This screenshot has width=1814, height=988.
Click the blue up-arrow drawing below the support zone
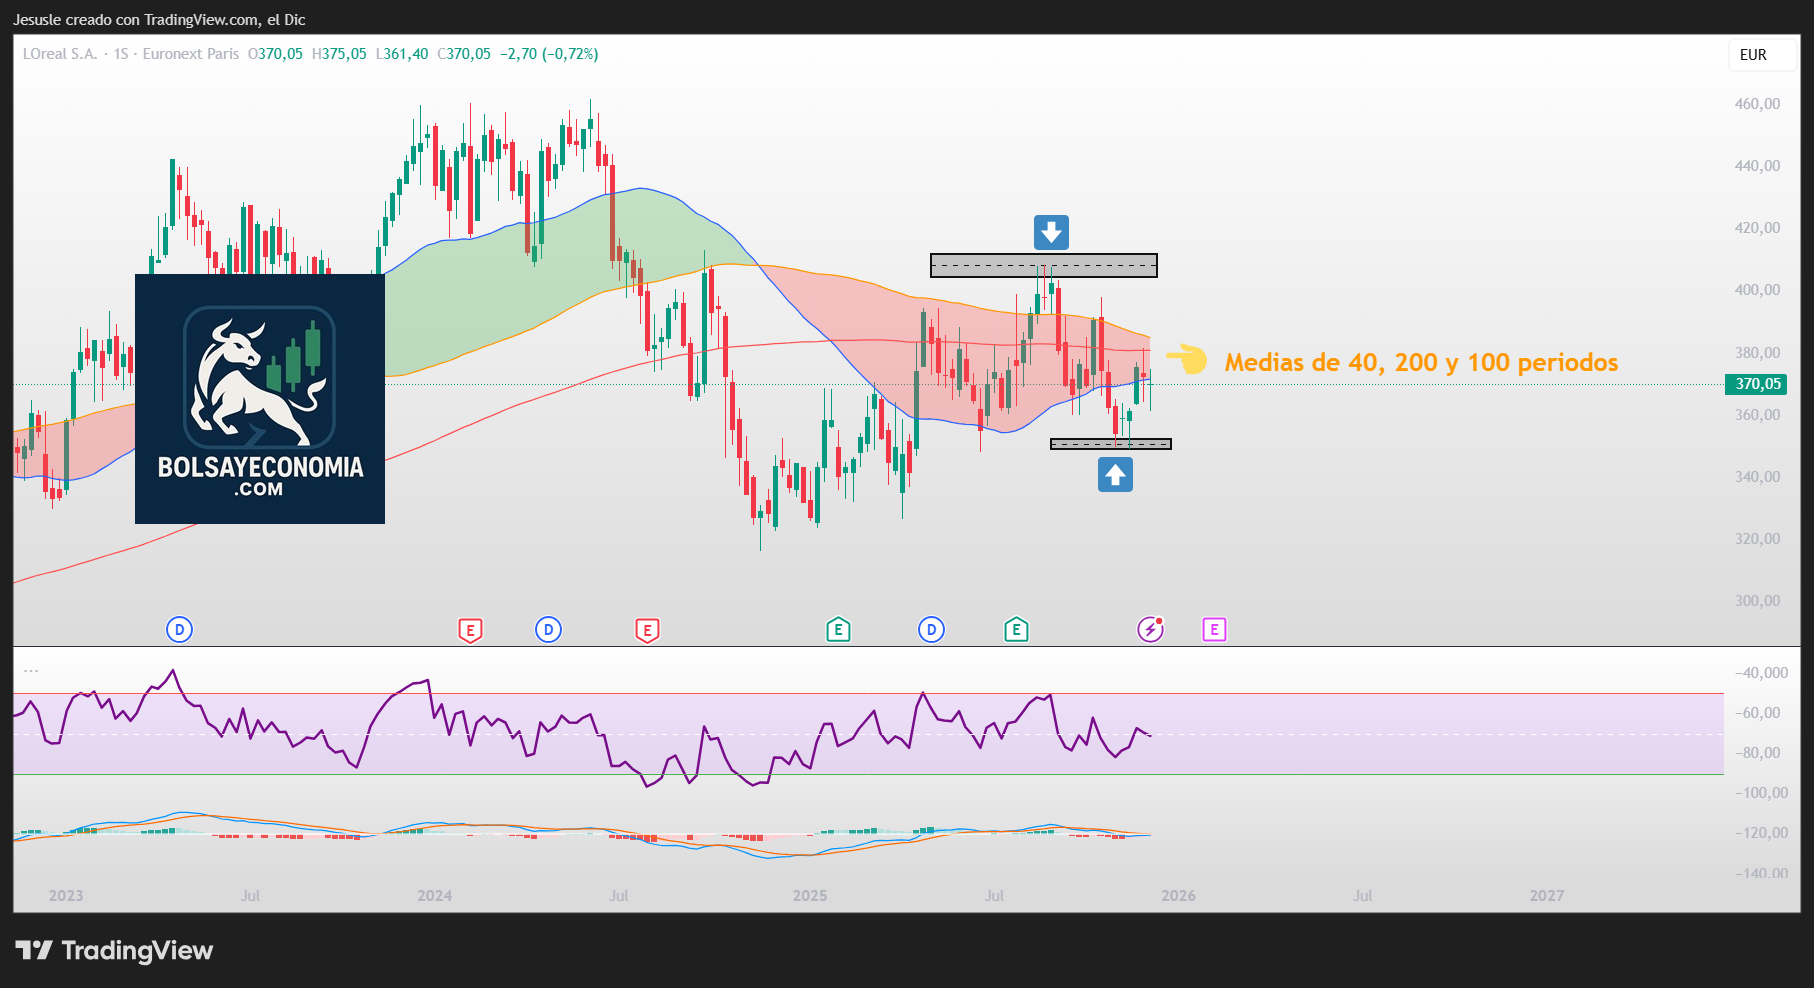[x=1115, y=474]
